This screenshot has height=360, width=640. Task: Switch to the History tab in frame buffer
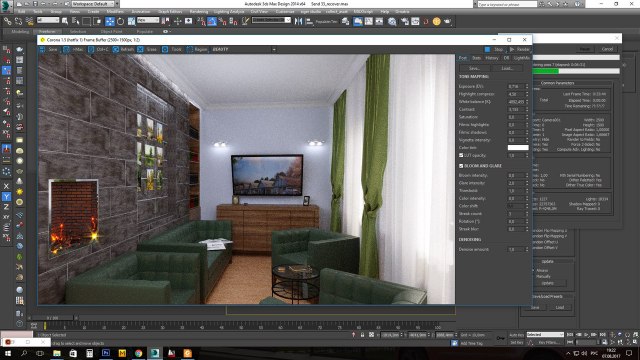click(492, 58)
